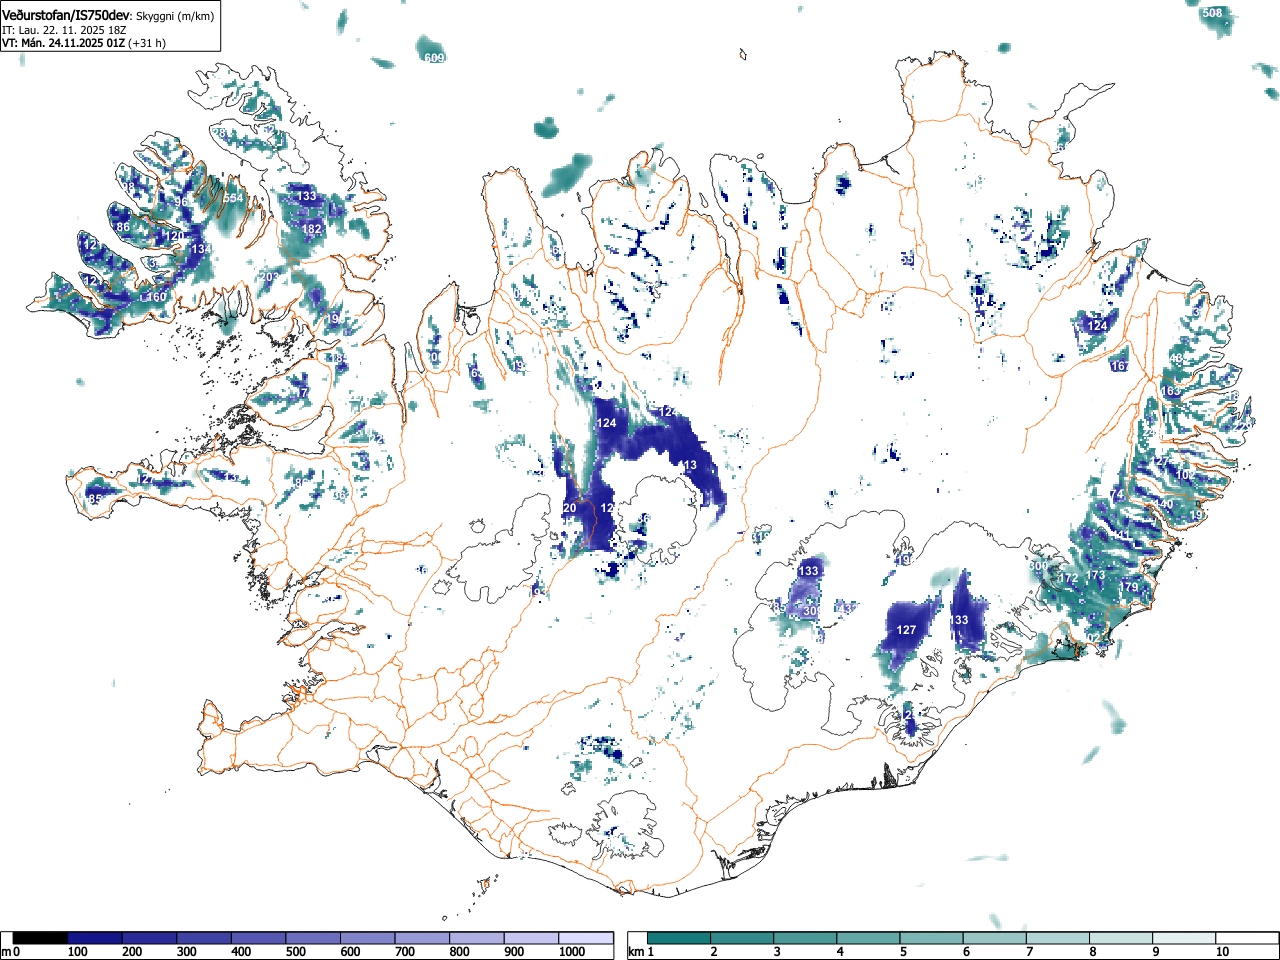Click the 96 visibility value in the Westfjords
1280x960 pixels.
coord(182,202)
